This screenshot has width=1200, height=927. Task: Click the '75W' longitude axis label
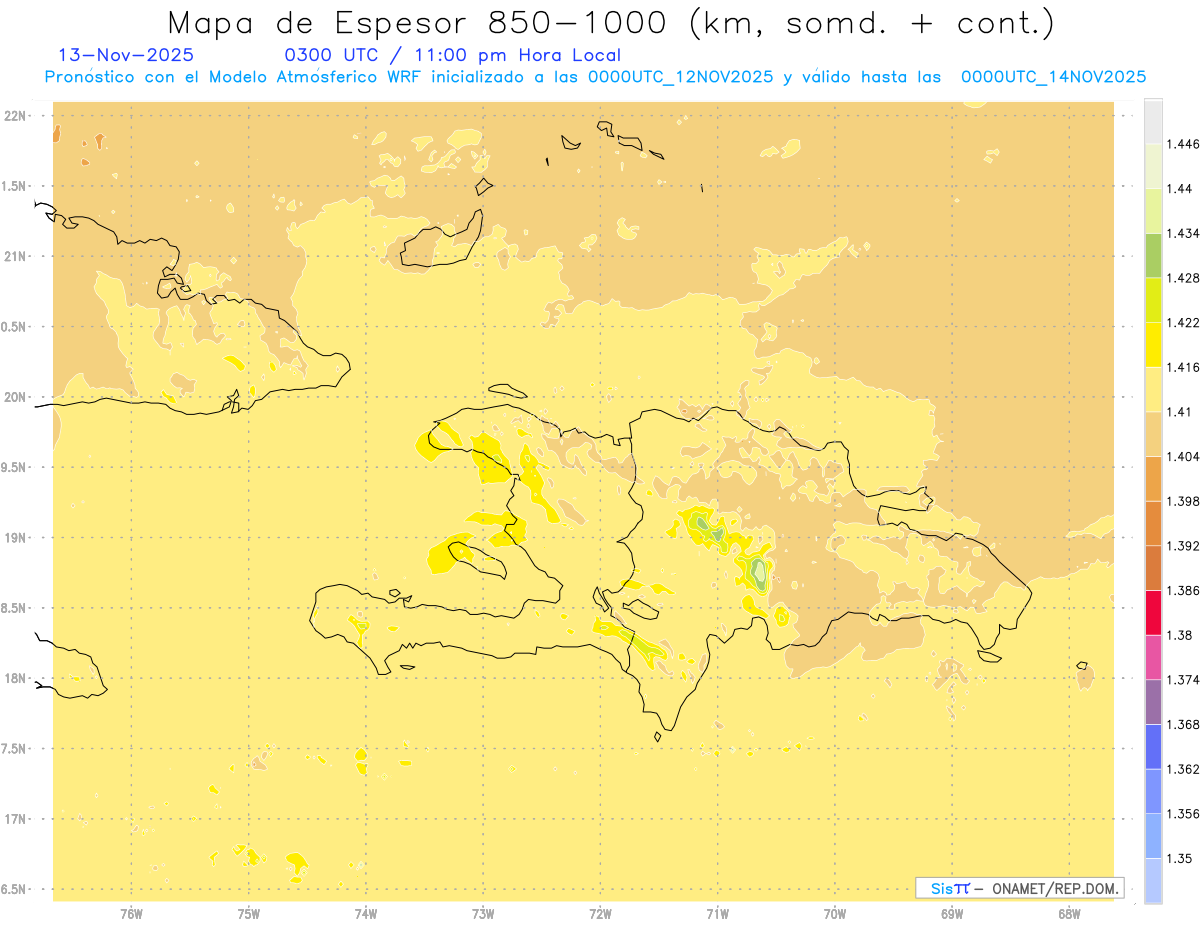(x=249, y=913)
